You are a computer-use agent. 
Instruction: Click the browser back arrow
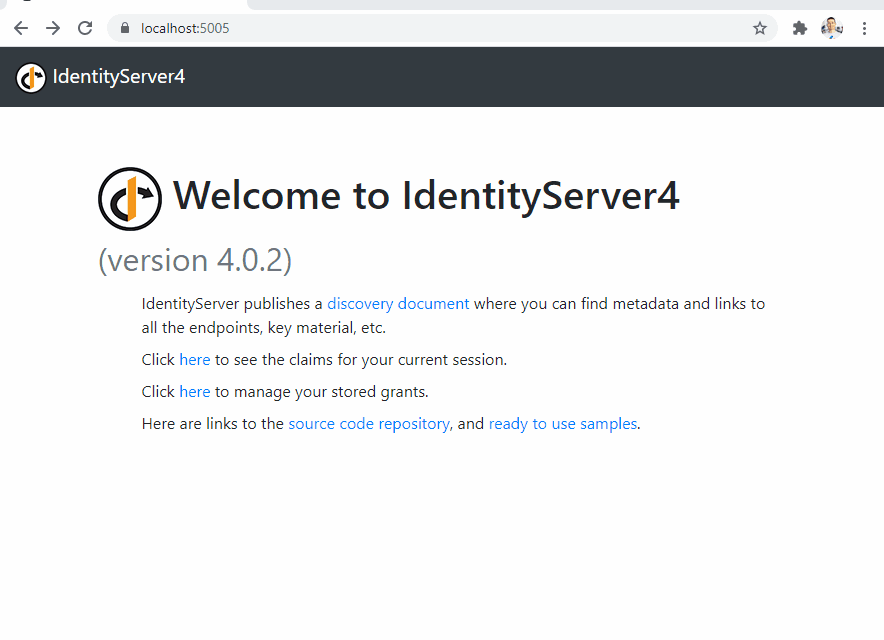point(21,28)
